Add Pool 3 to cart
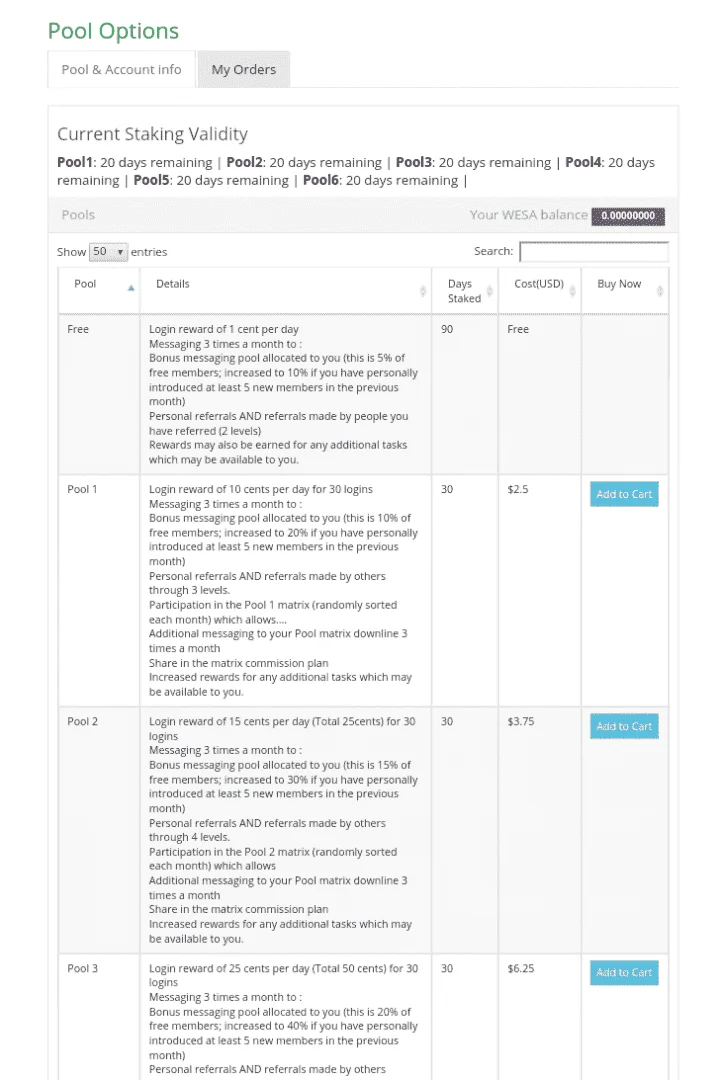This screenshot has width=721, height=1080. [x=624, y=973]
